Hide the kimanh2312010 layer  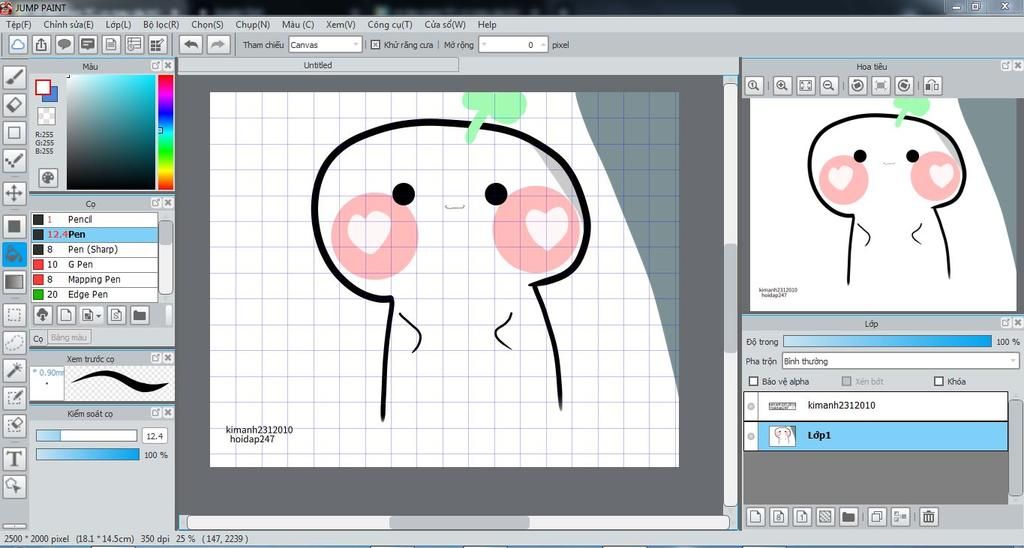(751, 406)
